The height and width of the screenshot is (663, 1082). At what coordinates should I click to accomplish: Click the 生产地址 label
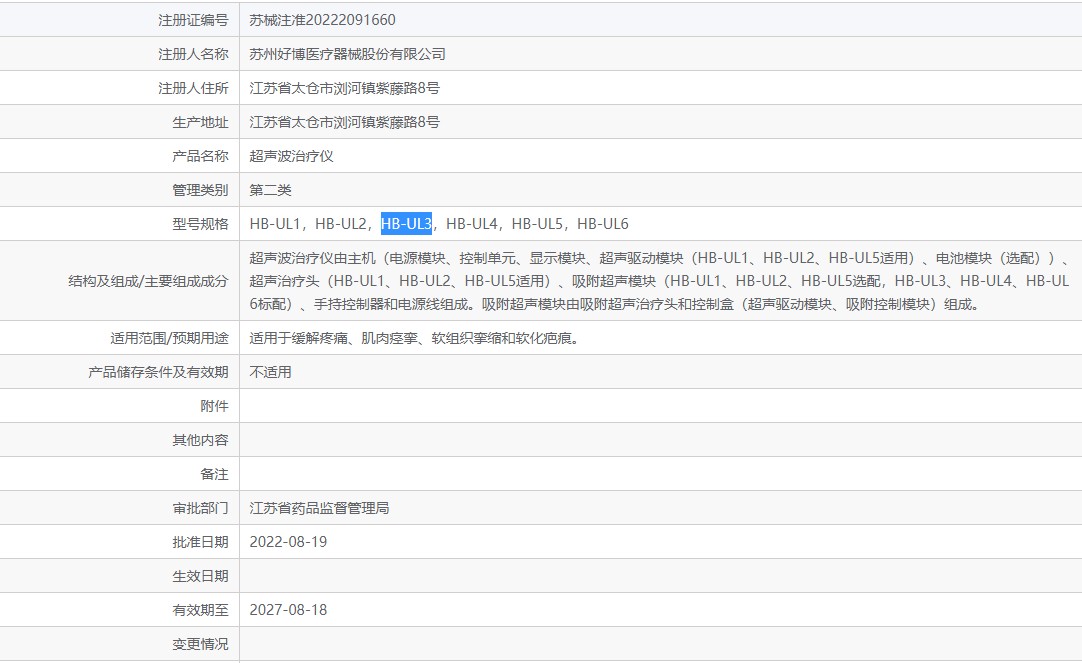coord(200,122)
